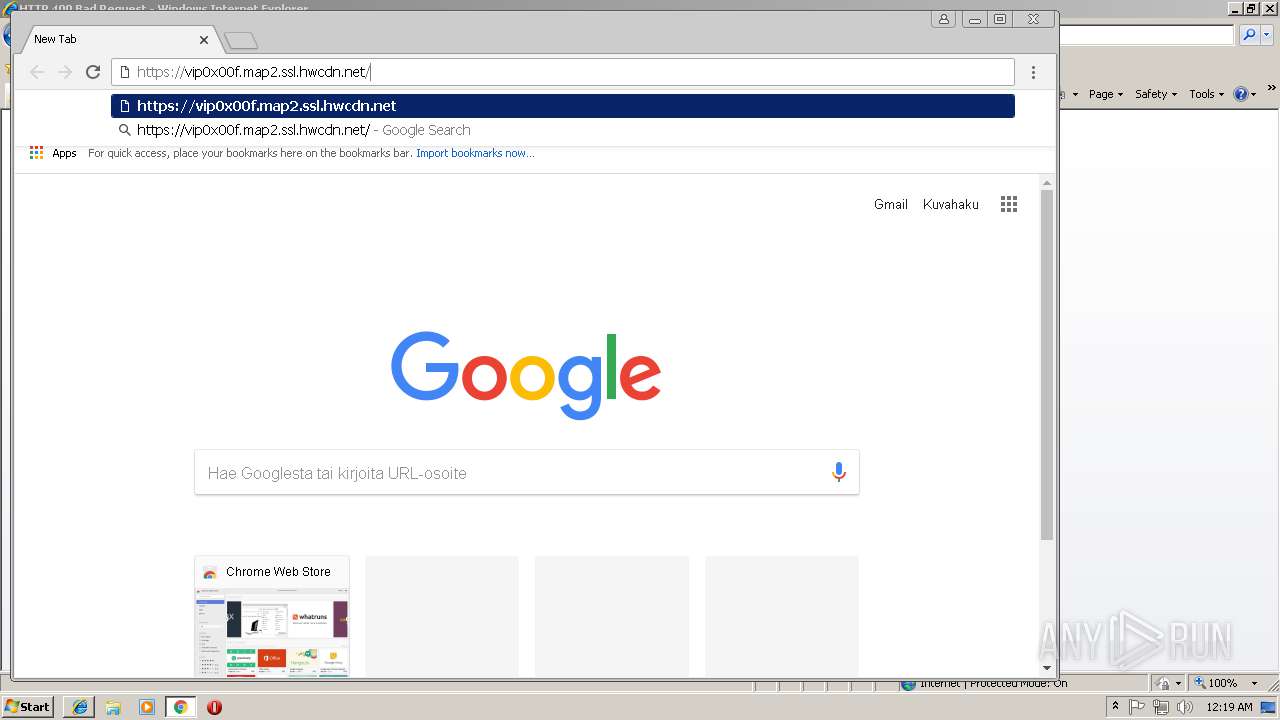Open Chrome's three-dot menu
Image resolution: width=1280 pixels, height=720 pixels.
1033,72
